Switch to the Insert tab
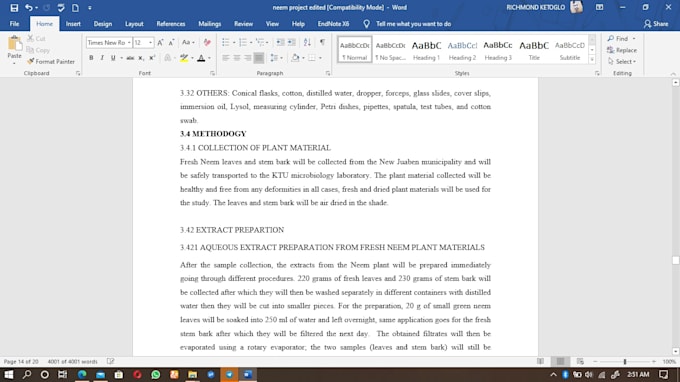Image resolution: width=680 pixels, height=382 pixels. click(x=73, y=24)
